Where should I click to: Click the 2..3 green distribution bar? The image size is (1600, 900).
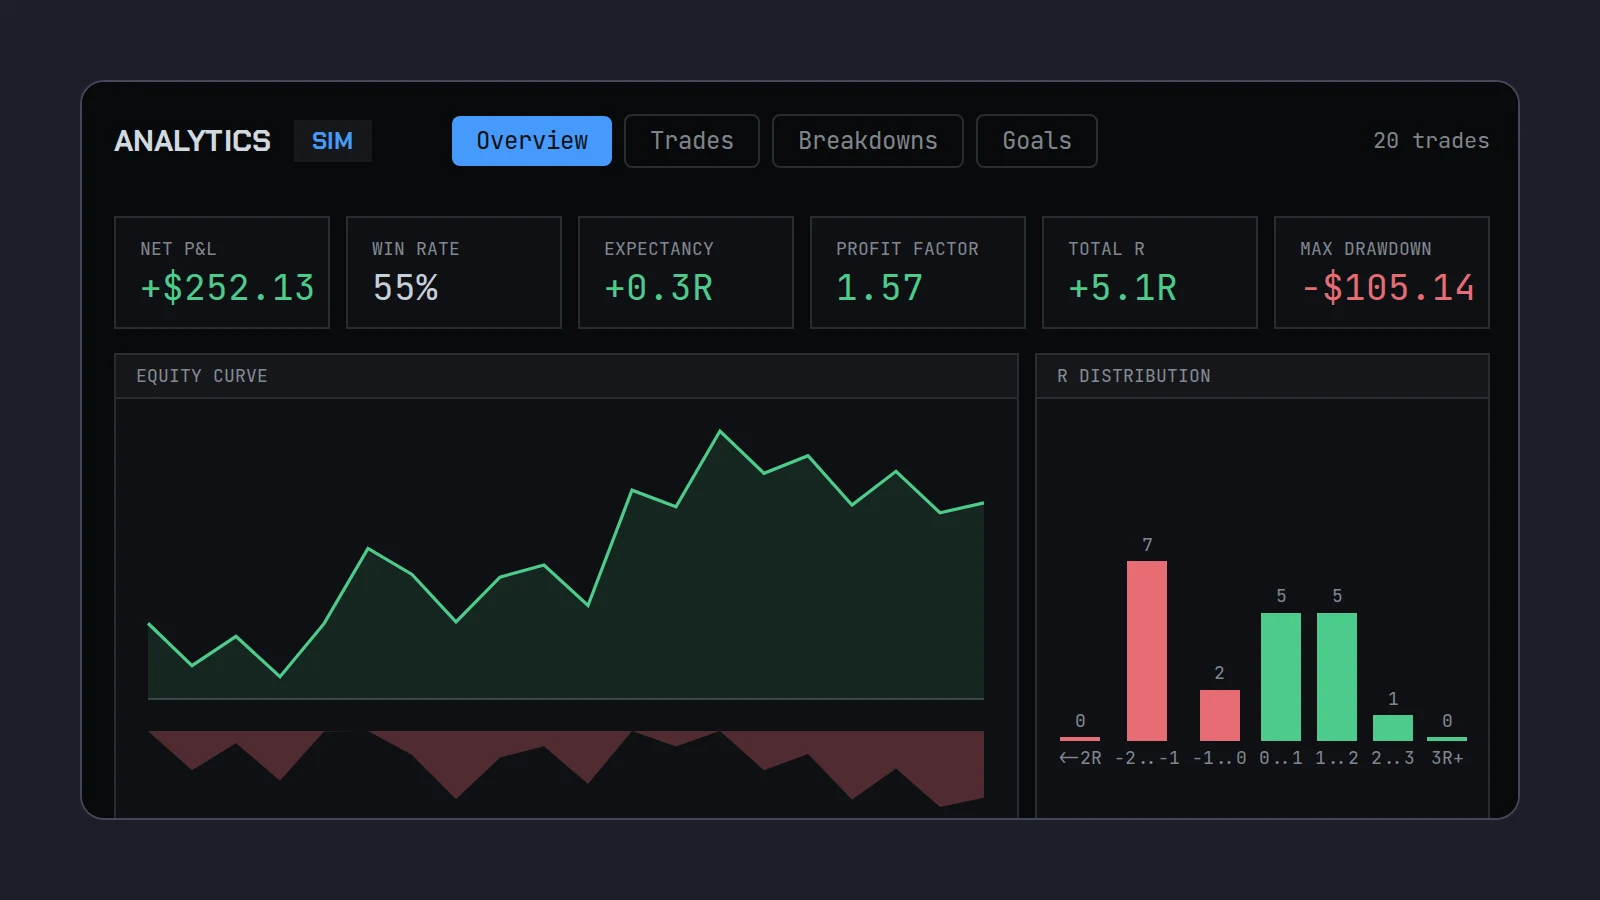pyautogui.click(x=1393, y=728)
